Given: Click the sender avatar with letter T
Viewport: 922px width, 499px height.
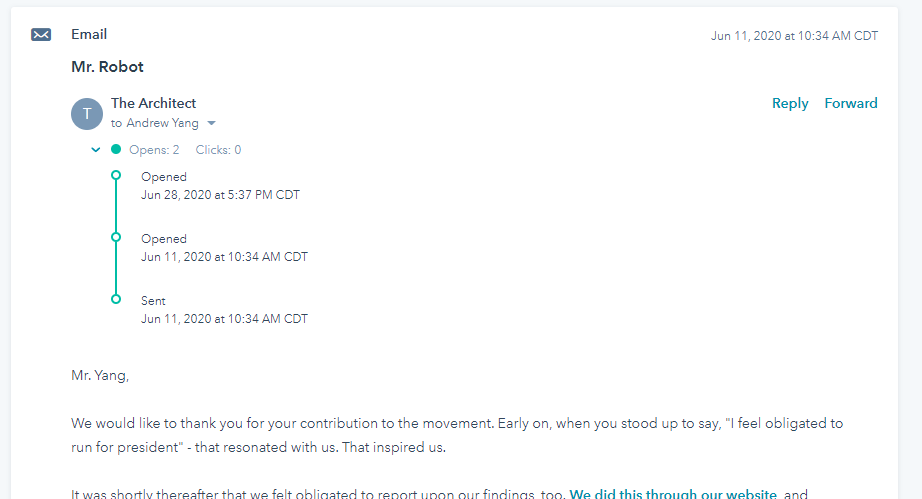Looking at the screenshot, I should click(x=87, y=113).
